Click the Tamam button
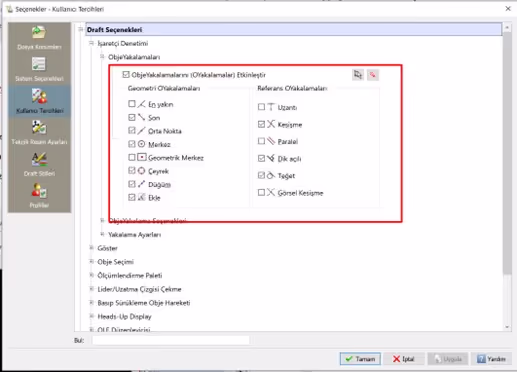This screenshot has height=372, width=517. tap(360, 359)
